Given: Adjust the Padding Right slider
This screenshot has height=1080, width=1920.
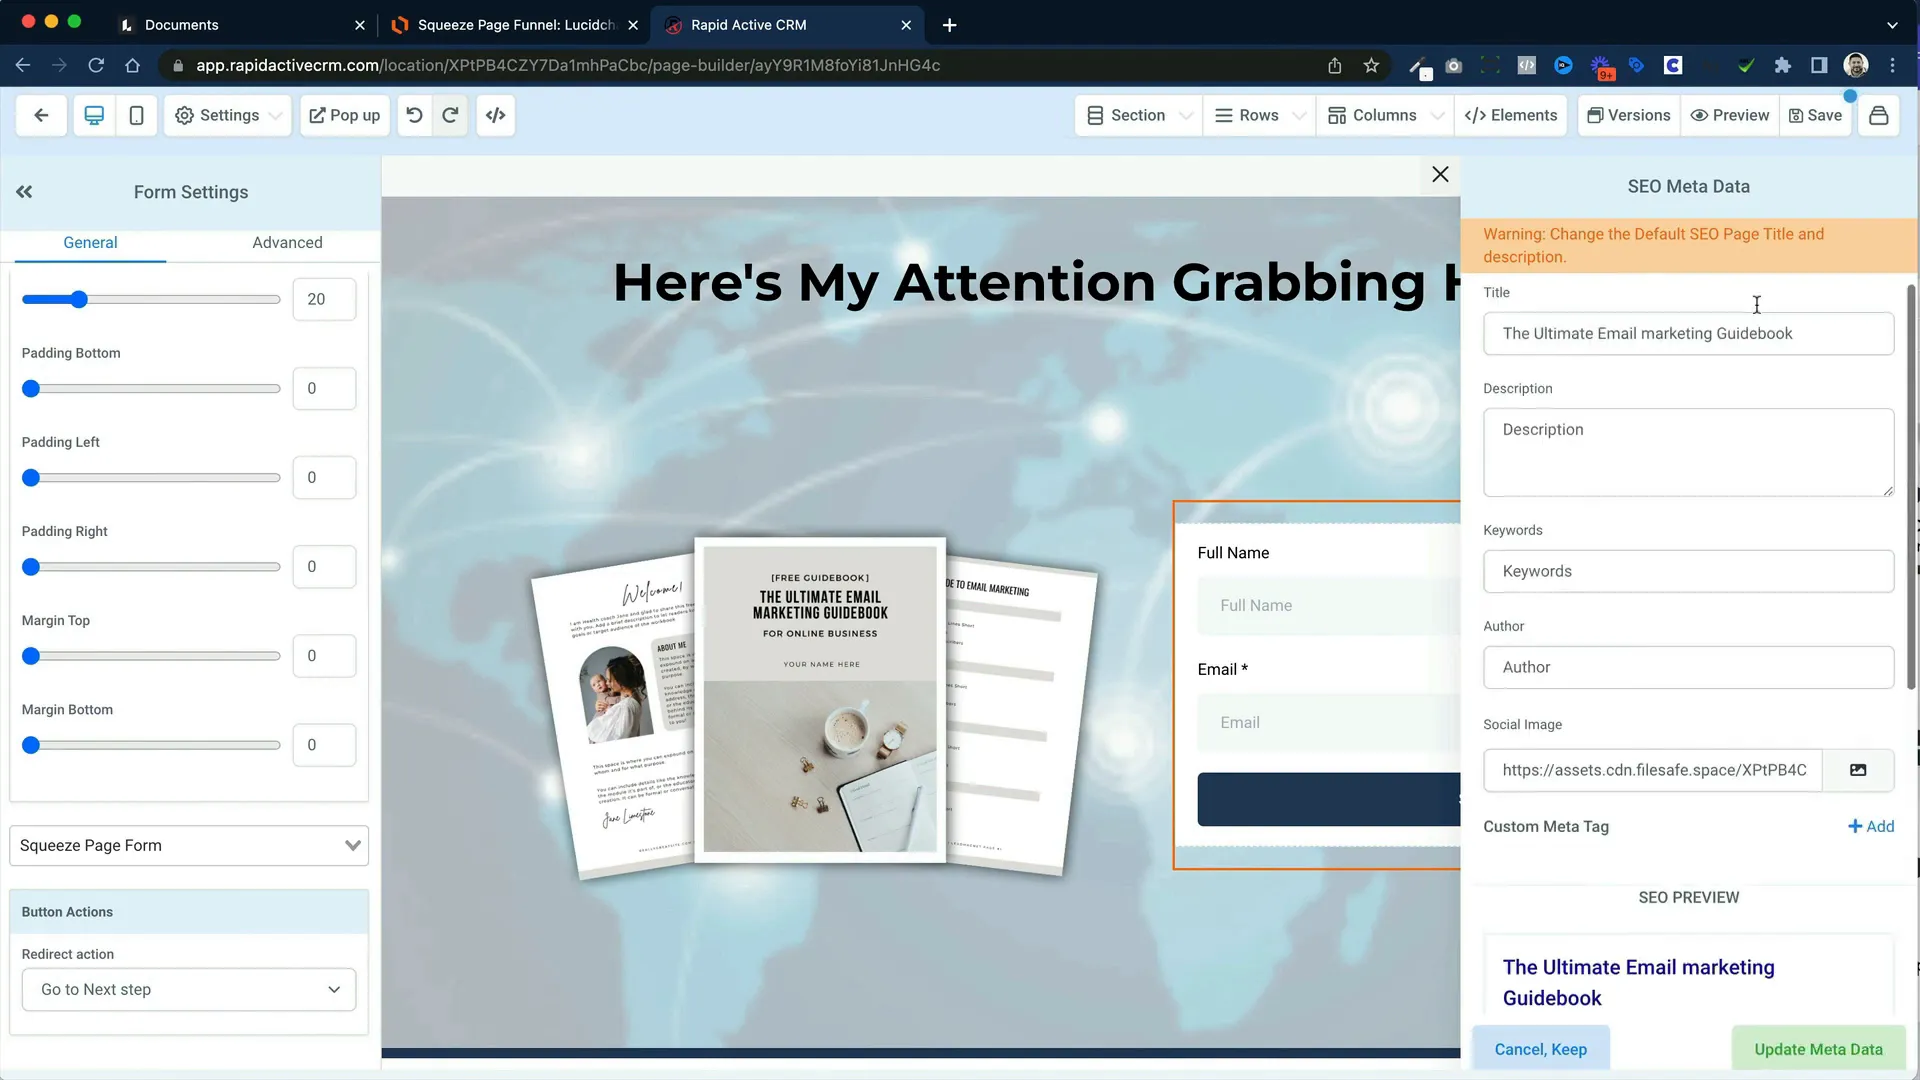Looking at the screenshot, I should (x=151, y=567).
